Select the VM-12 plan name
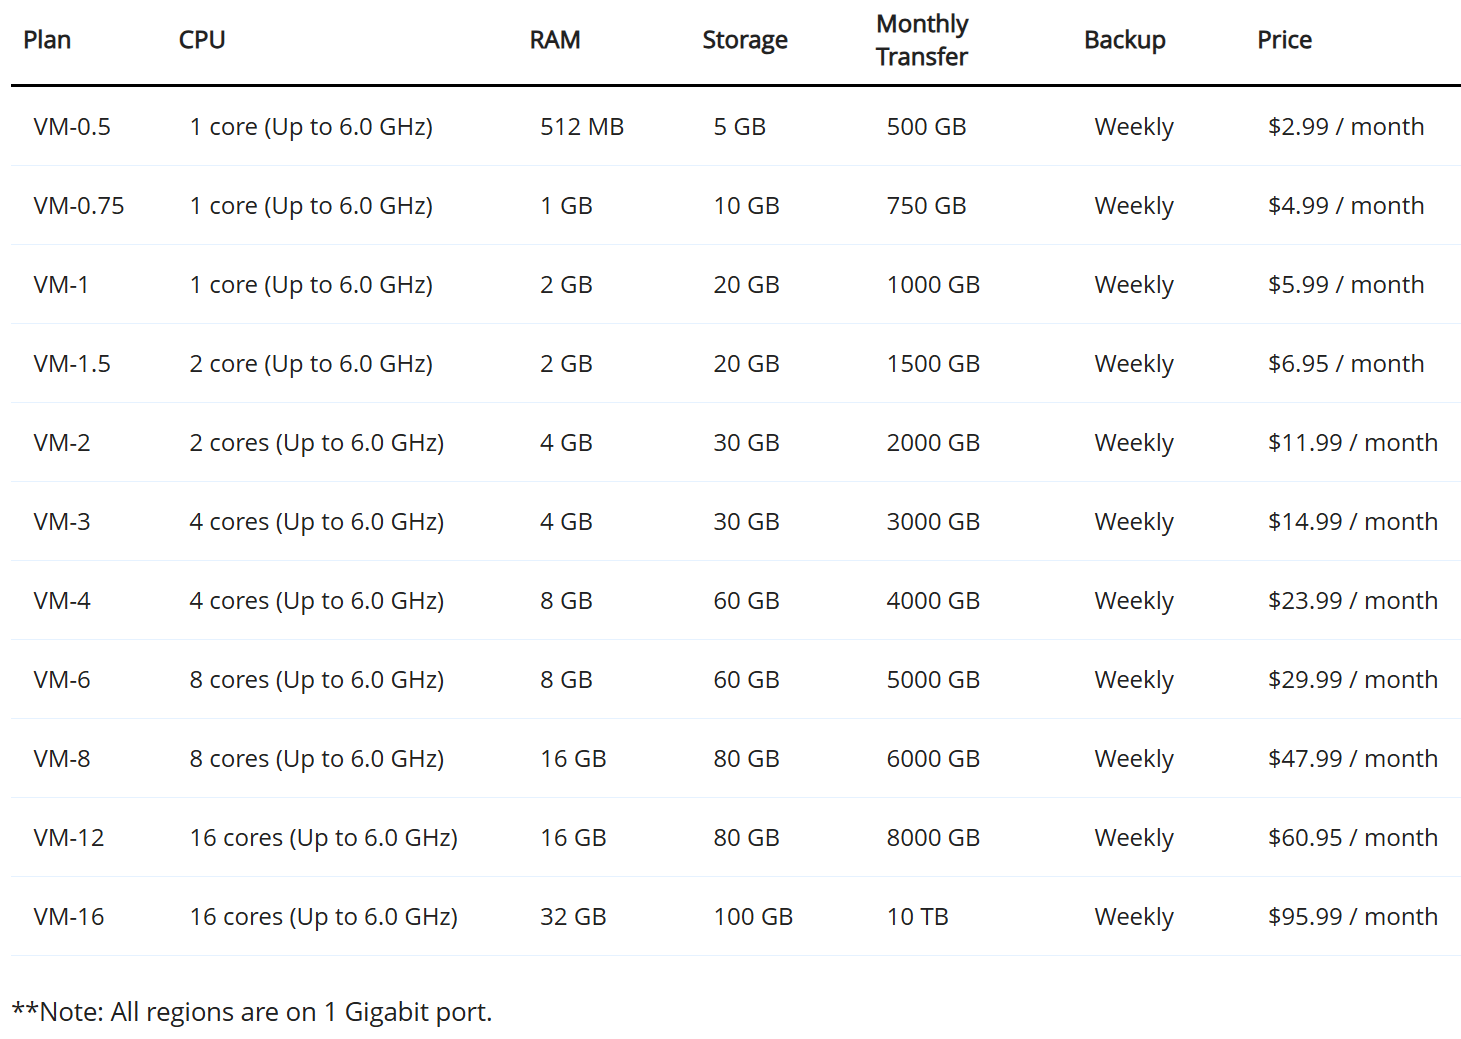1461x1039 pixels. [x=69, y=838]
